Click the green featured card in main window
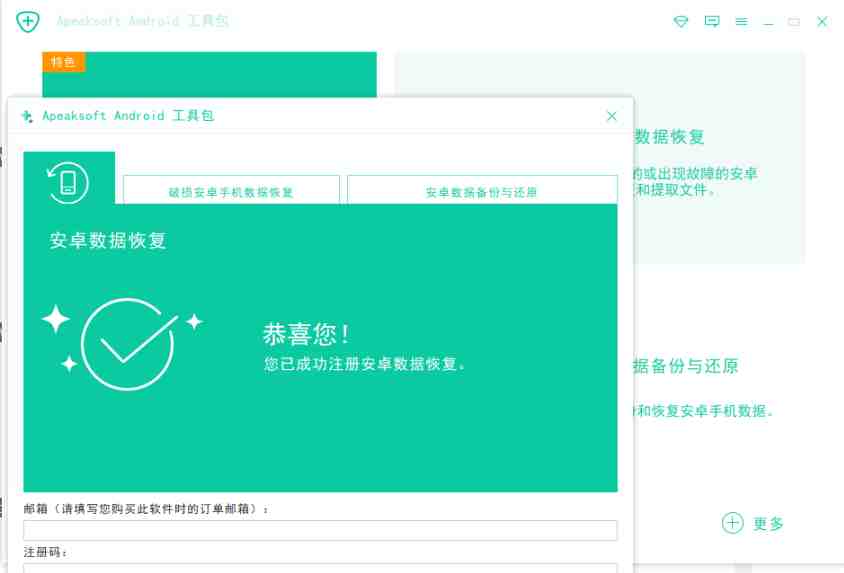The image size is (844, 573). 209,74
